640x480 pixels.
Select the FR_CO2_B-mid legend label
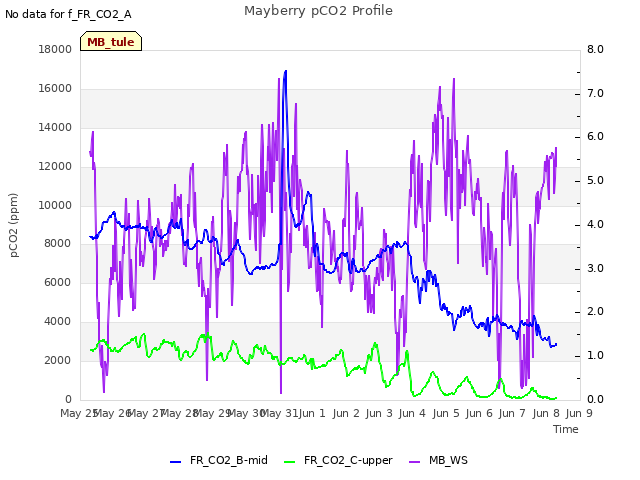(x=229, y=460)
